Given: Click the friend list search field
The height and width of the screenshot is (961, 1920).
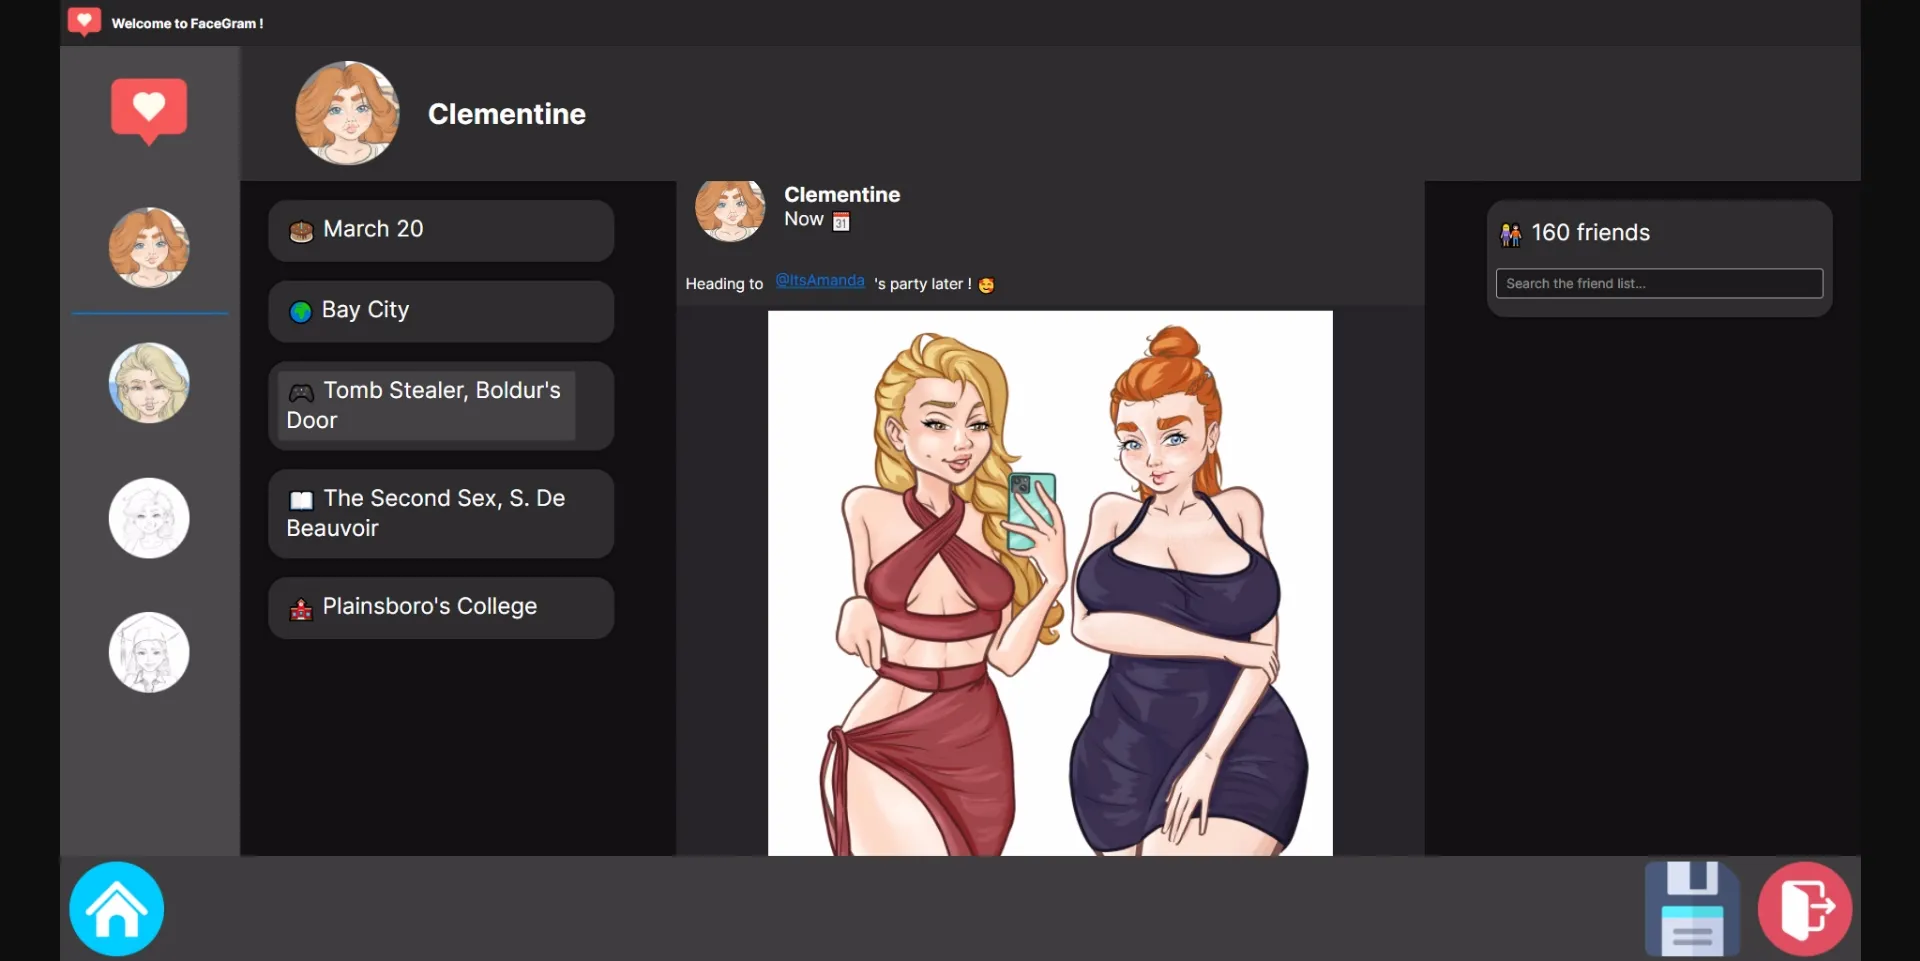Looking at the screenshot, I should click(x=1657, y=283).
